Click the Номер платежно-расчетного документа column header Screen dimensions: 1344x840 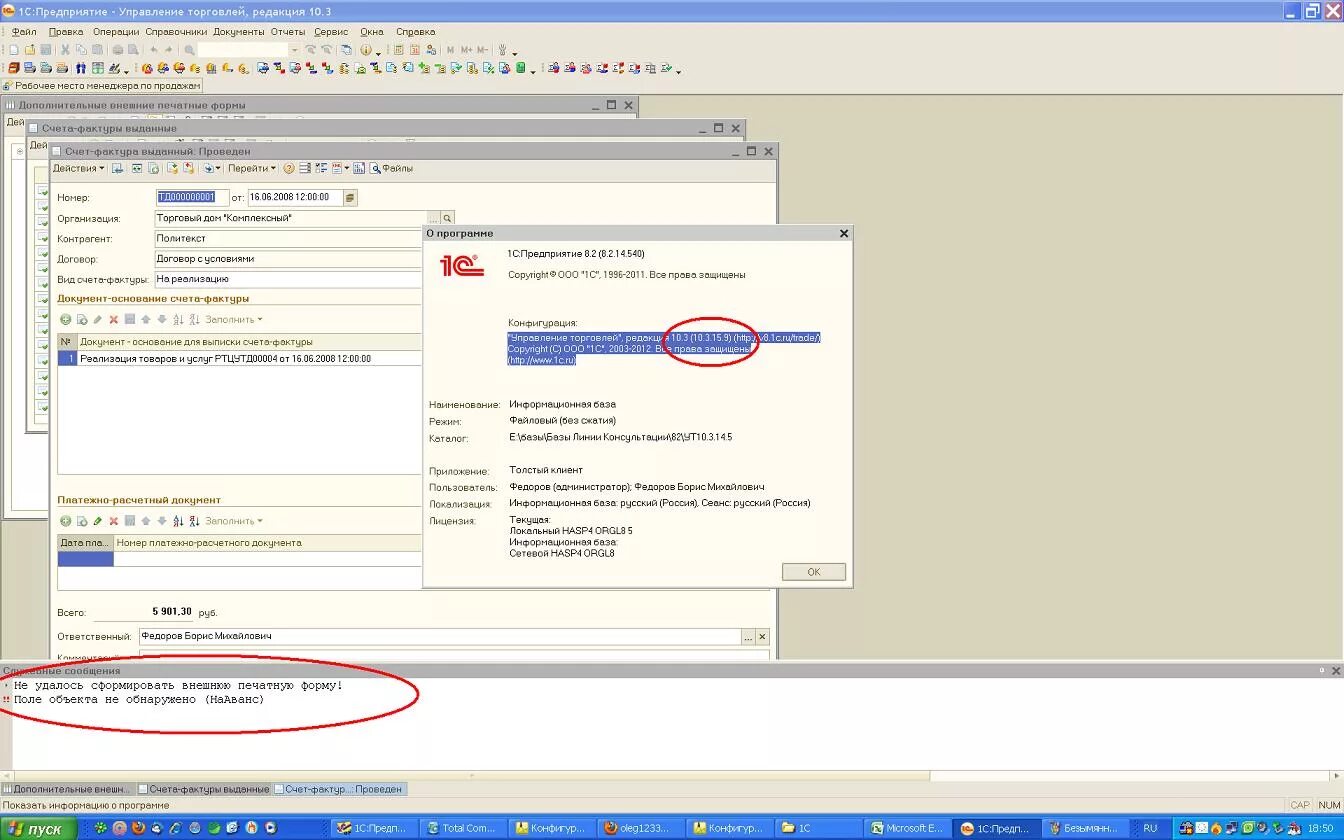(x=268, y=543)
